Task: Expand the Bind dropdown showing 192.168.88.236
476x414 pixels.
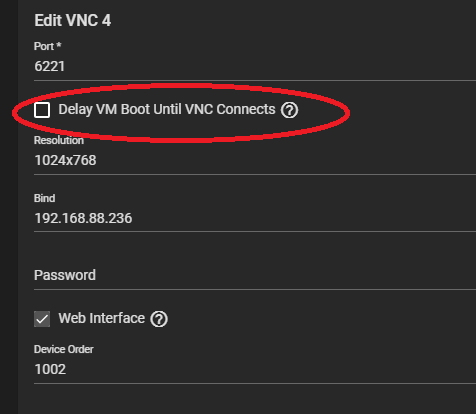Action: click(x=255, y=218)
